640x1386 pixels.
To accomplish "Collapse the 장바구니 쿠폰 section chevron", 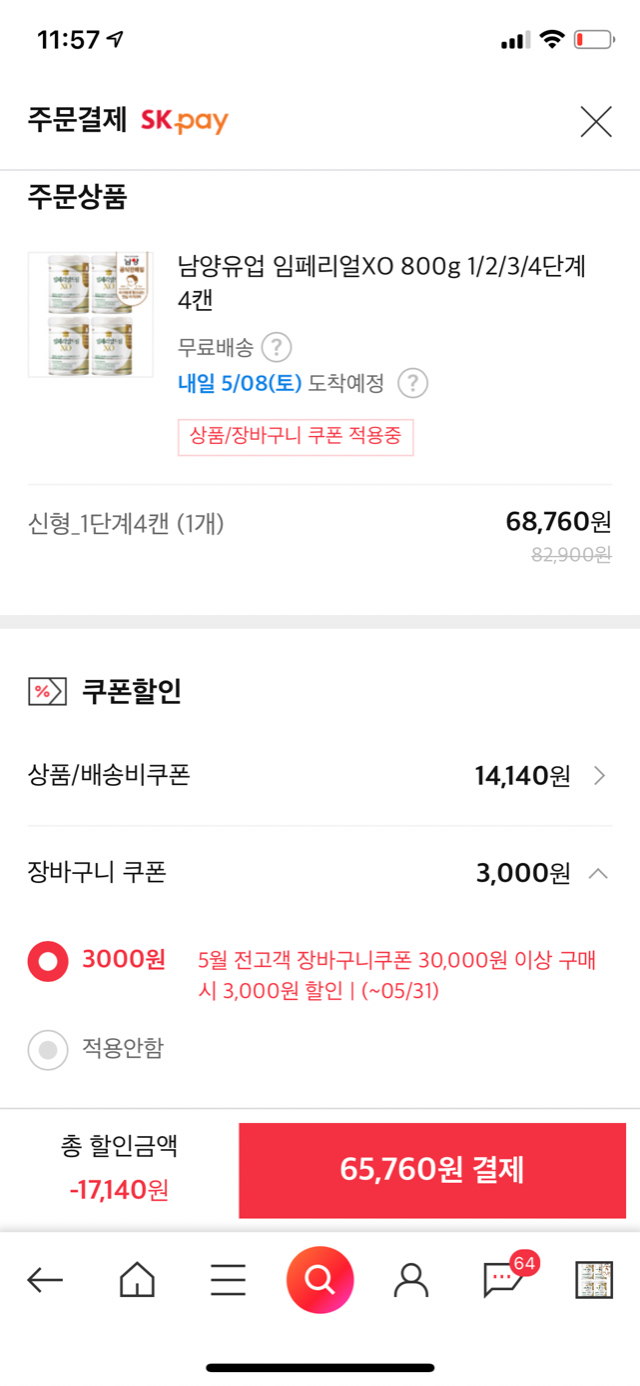I will 598,873.
